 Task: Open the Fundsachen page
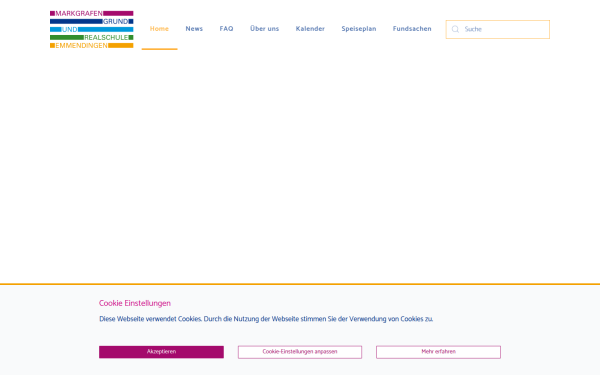(x=412, y=29)
